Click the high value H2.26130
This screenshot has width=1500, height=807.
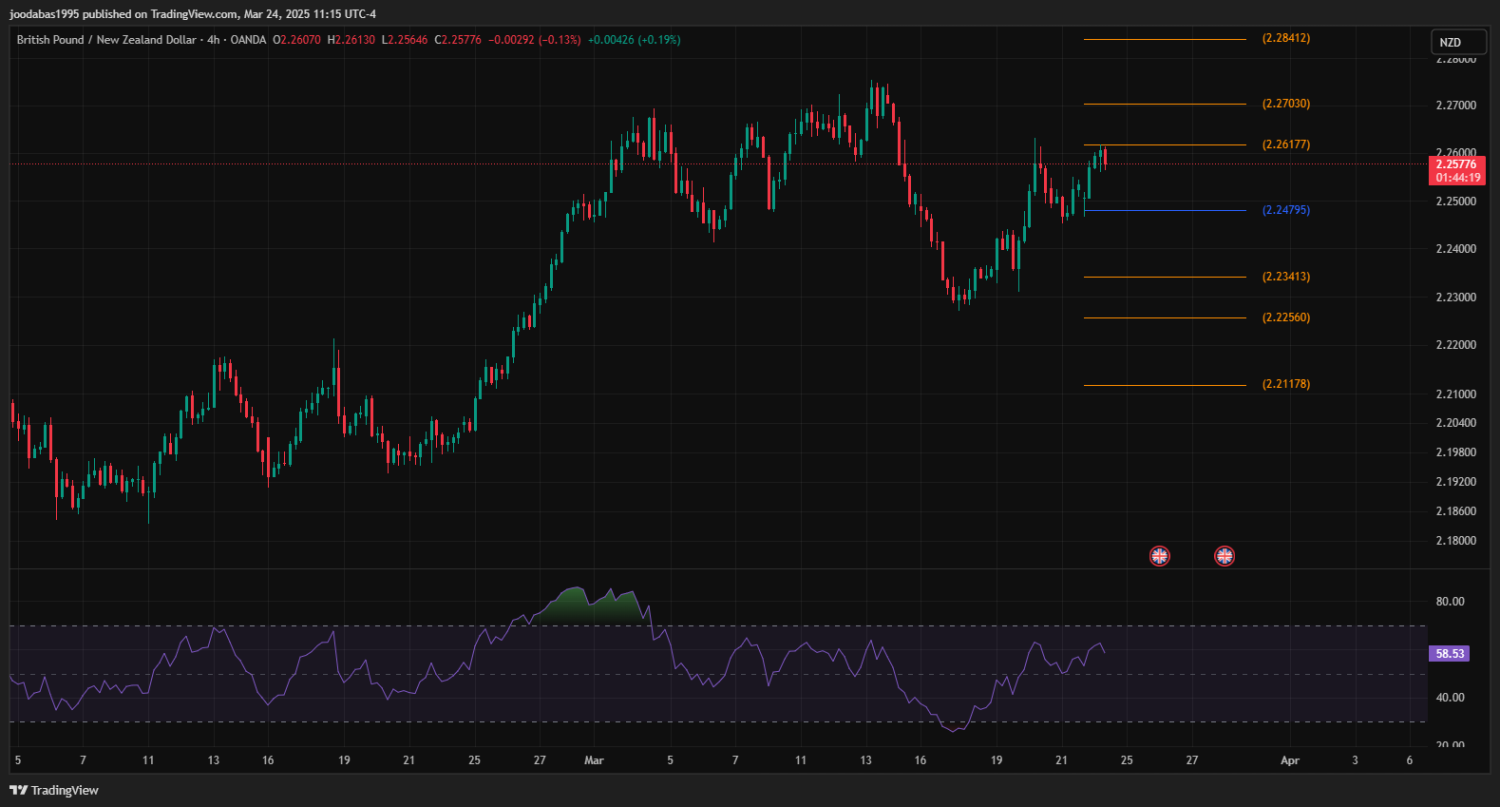pyautogui.click(x=351, y=40)
